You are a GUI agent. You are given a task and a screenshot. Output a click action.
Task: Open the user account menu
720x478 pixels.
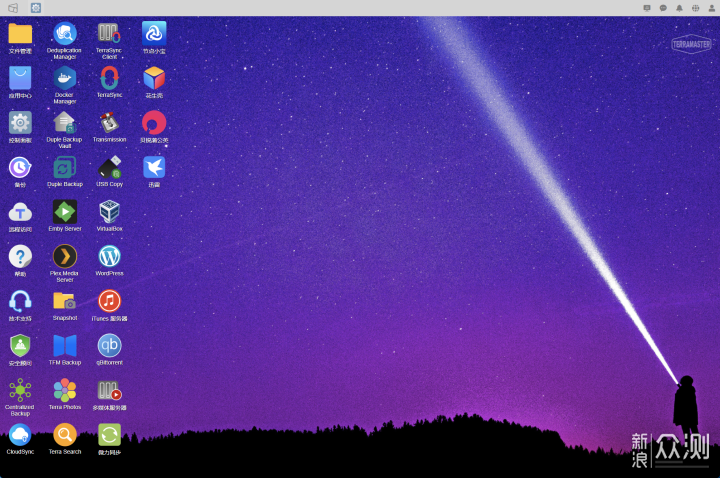[712, 8]
